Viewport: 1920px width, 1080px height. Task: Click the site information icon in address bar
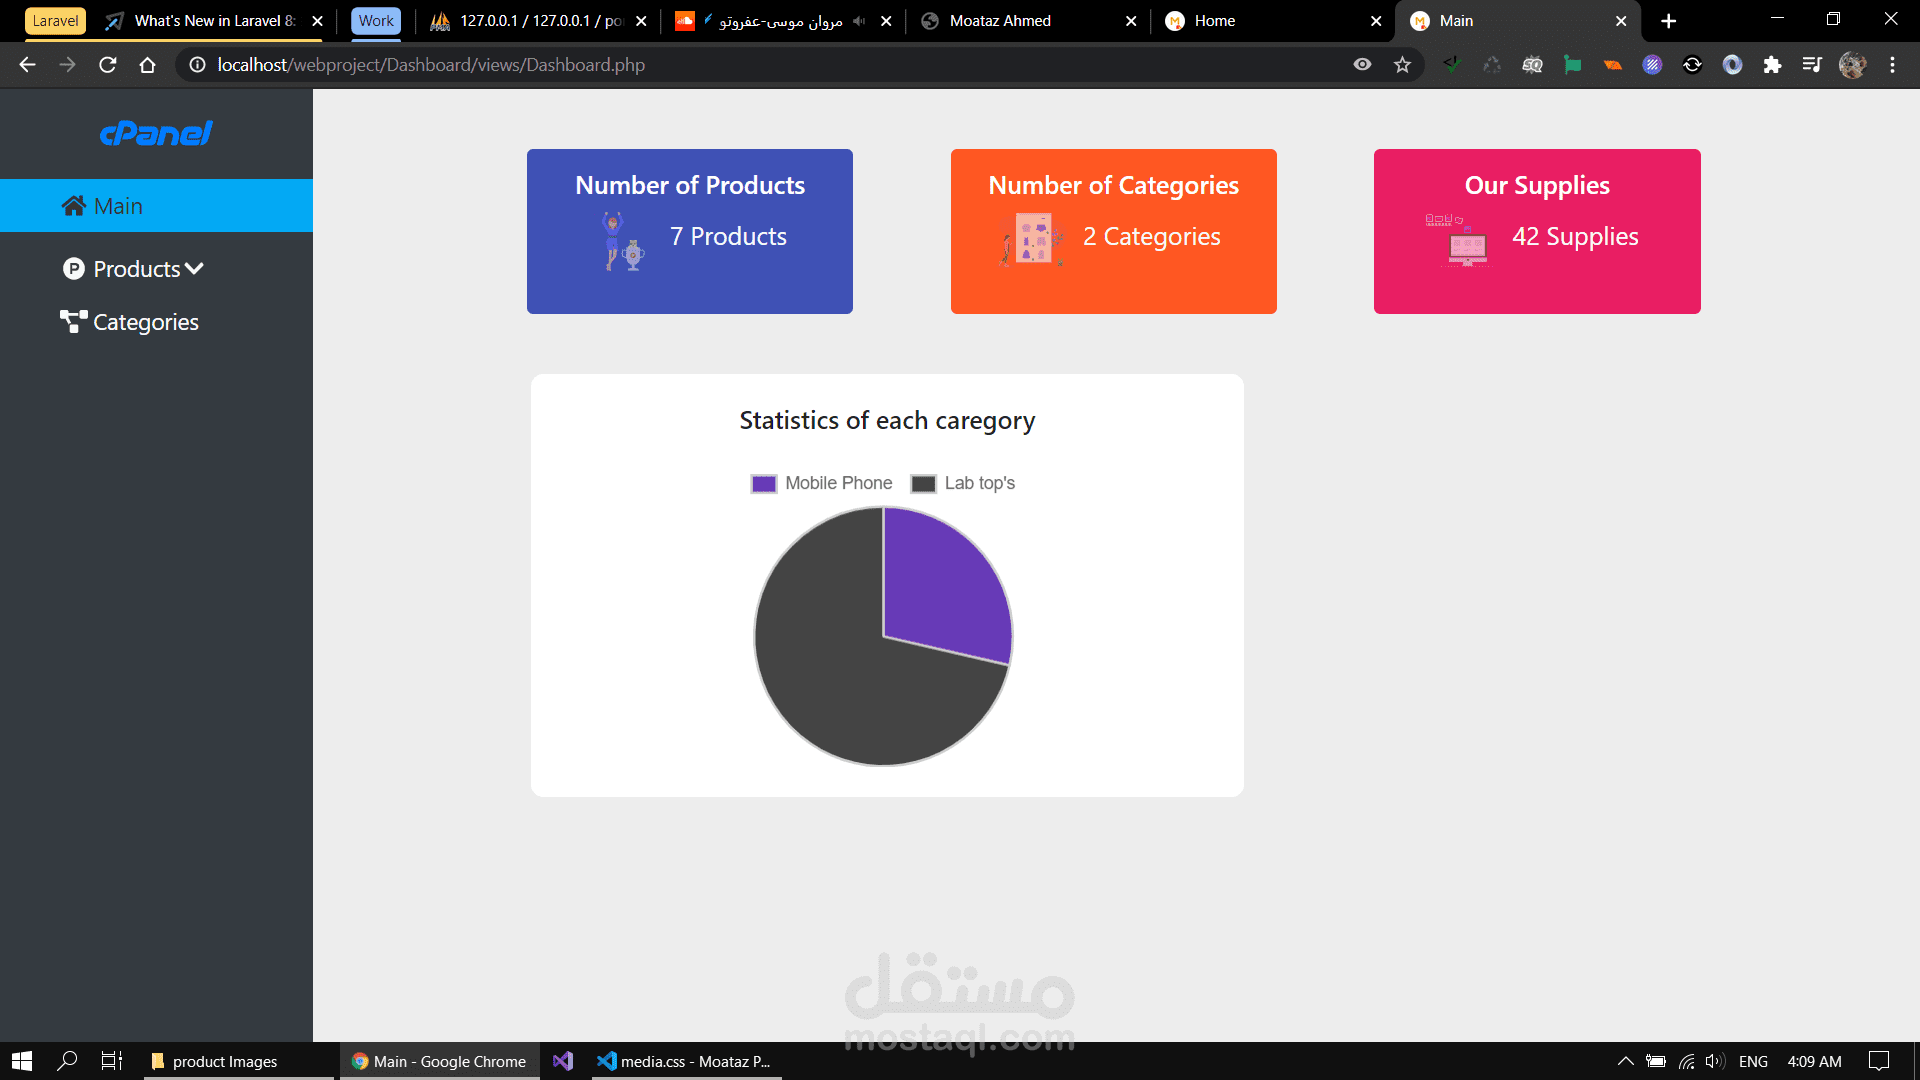pyautogui.click(x=197, y=65)
